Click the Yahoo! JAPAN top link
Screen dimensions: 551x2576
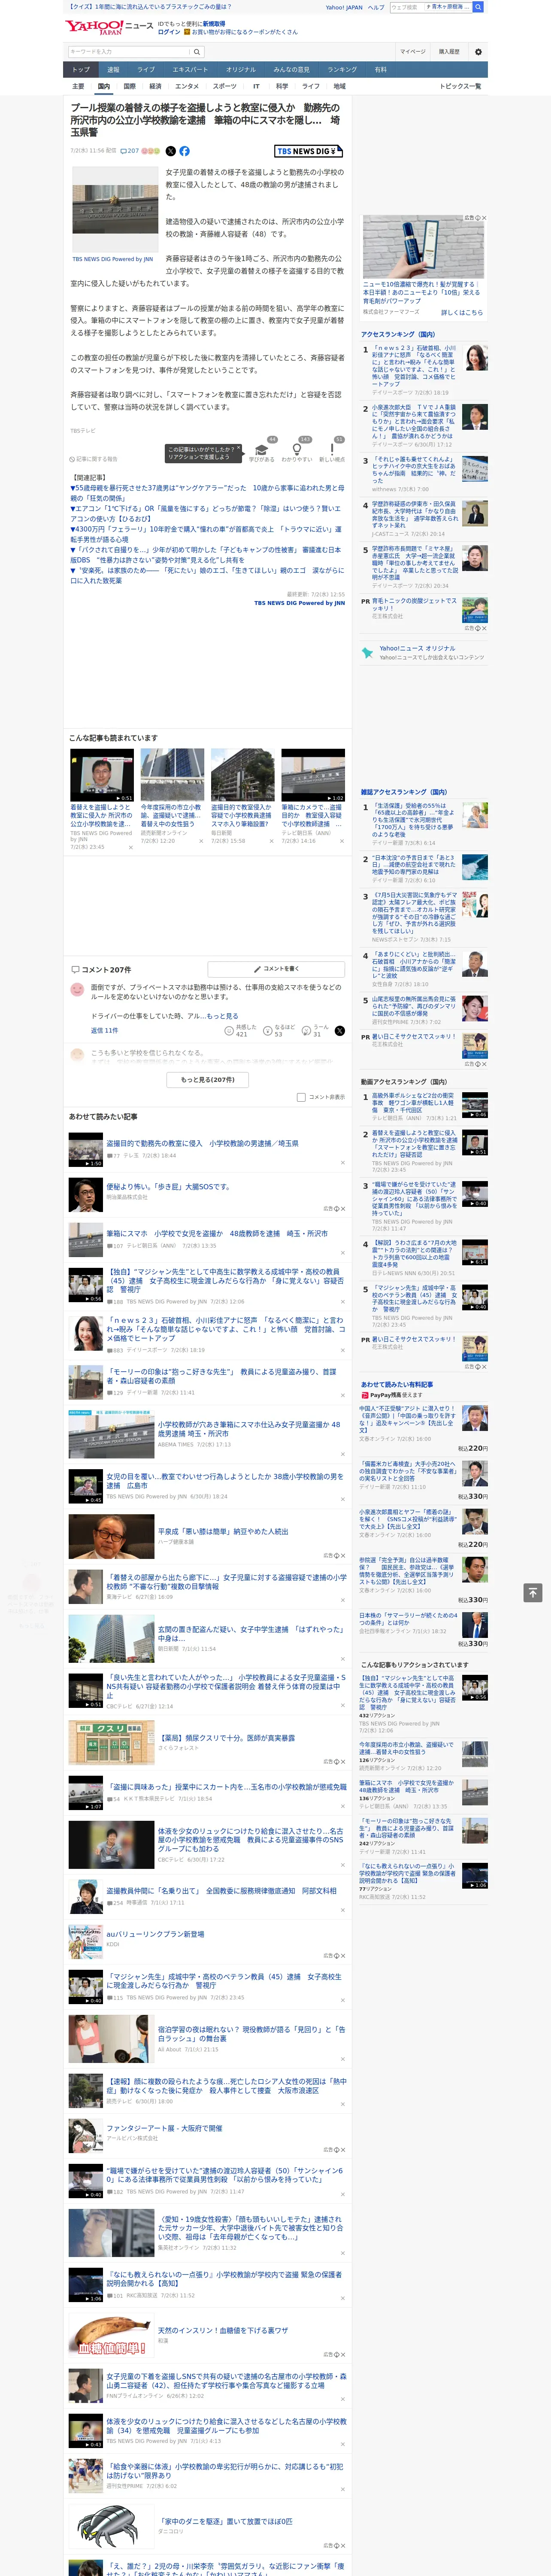[x=344, y=7]
